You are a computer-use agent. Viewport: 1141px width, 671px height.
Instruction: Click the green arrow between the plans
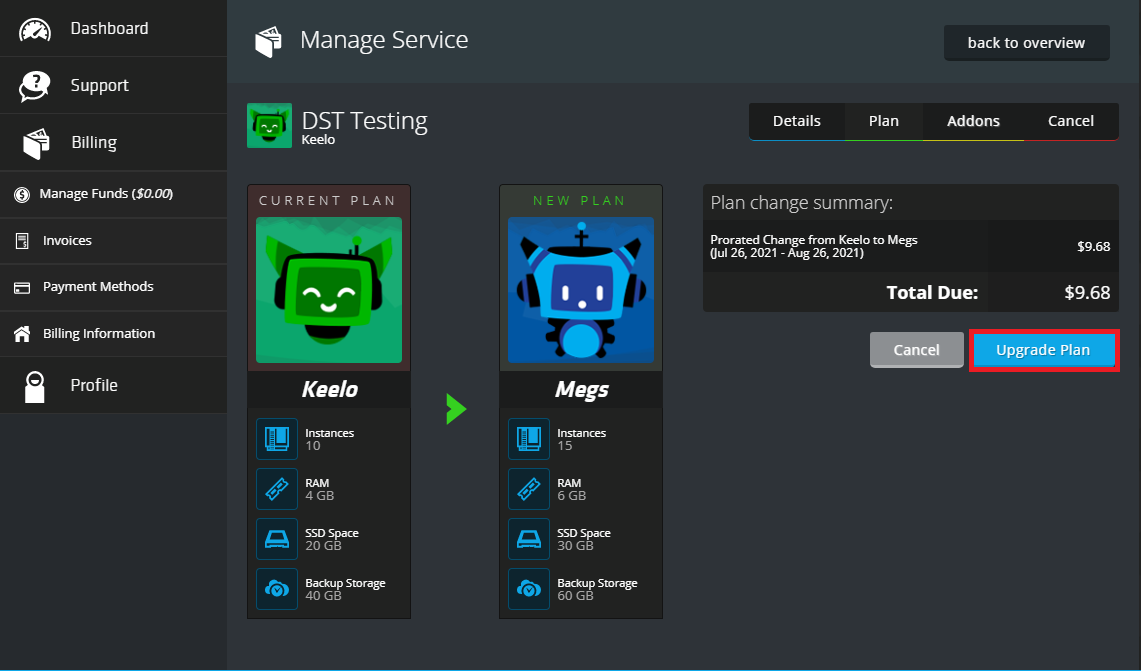[456, 409]
